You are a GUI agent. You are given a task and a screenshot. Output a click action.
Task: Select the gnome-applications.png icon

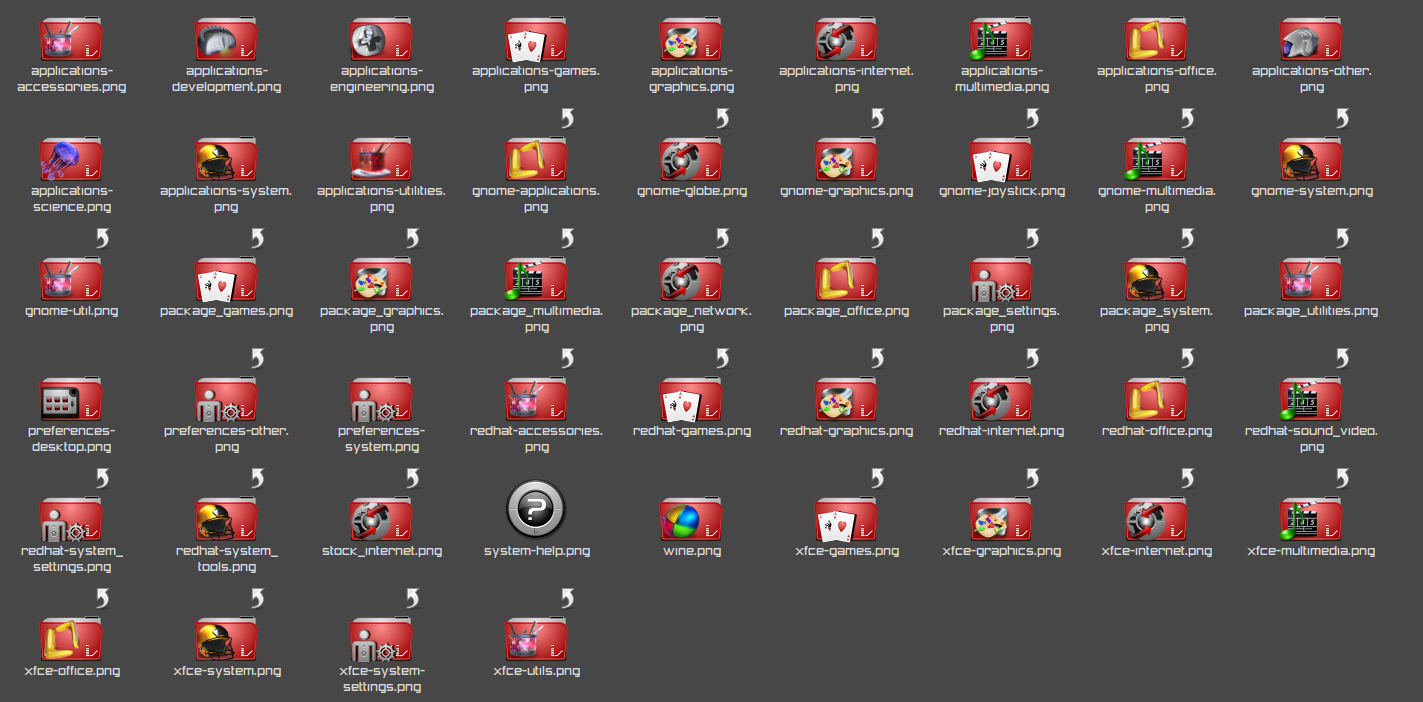[x=536, y=160]
